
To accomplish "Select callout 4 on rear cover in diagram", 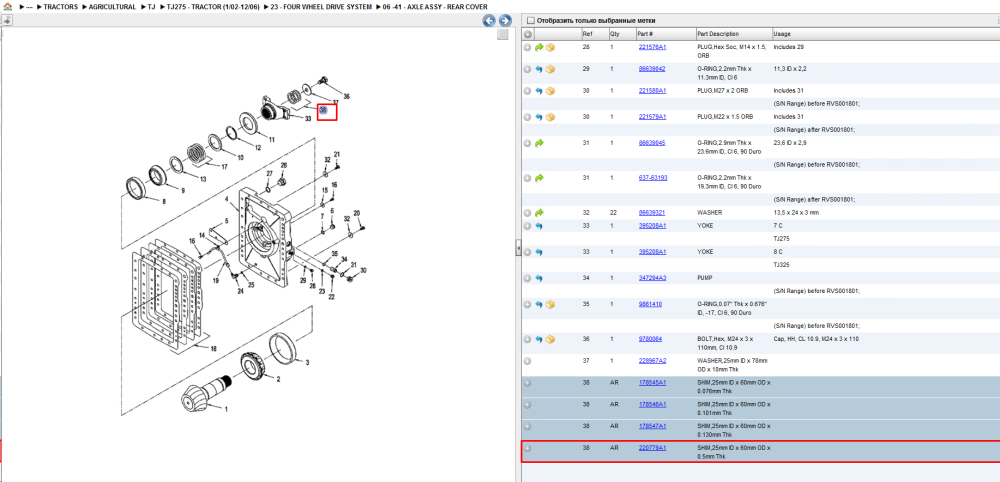I will pyautogui.click(x=225, y=200).
